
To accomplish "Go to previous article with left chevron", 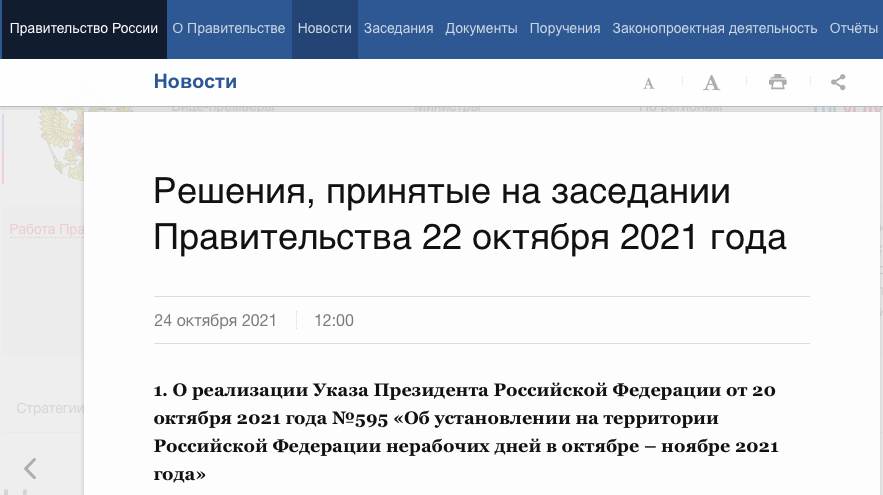I will (x=30, y=468).
